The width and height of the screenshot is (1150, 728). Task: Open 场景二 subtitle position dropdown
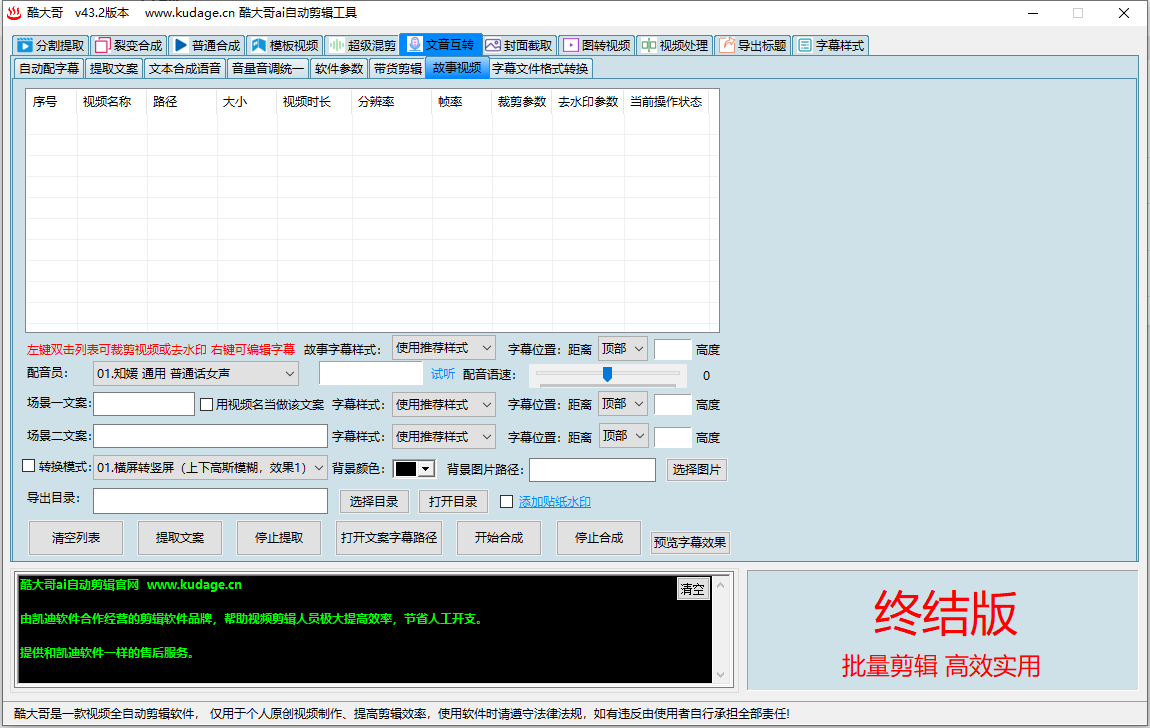(x=623, y=435)
